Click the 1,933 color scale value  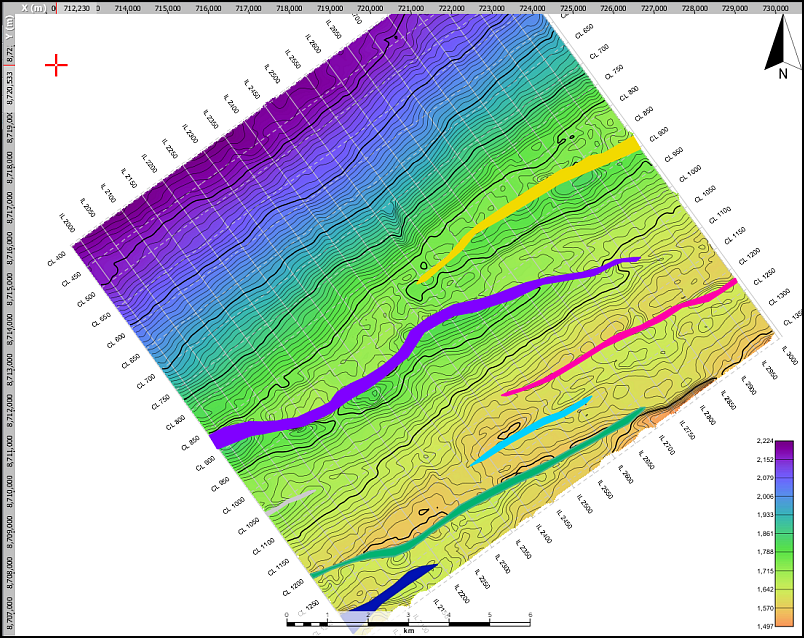pyautogui.click(x=765, y=515)
